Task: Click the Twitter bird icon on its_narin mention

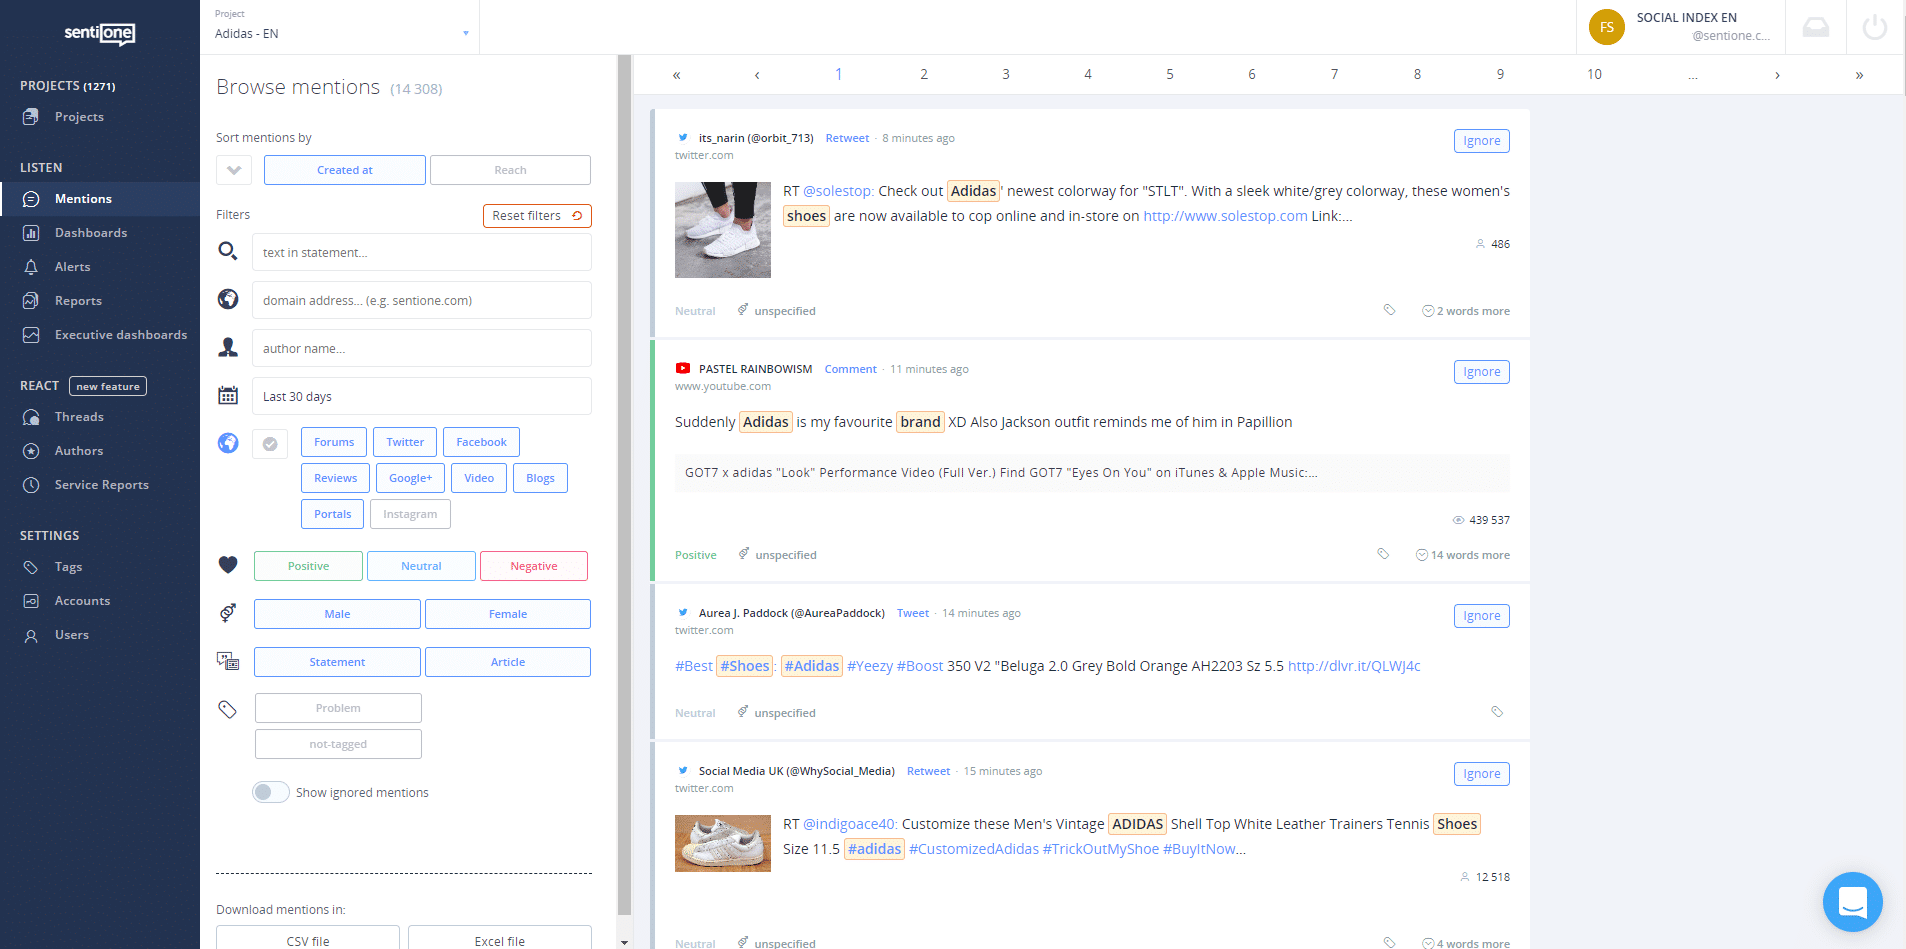Action: [x=683, y=138]
